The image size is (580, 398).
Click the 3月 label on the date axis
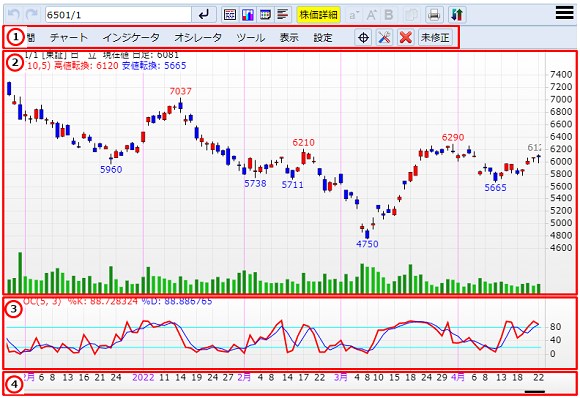tap(341, 377)
